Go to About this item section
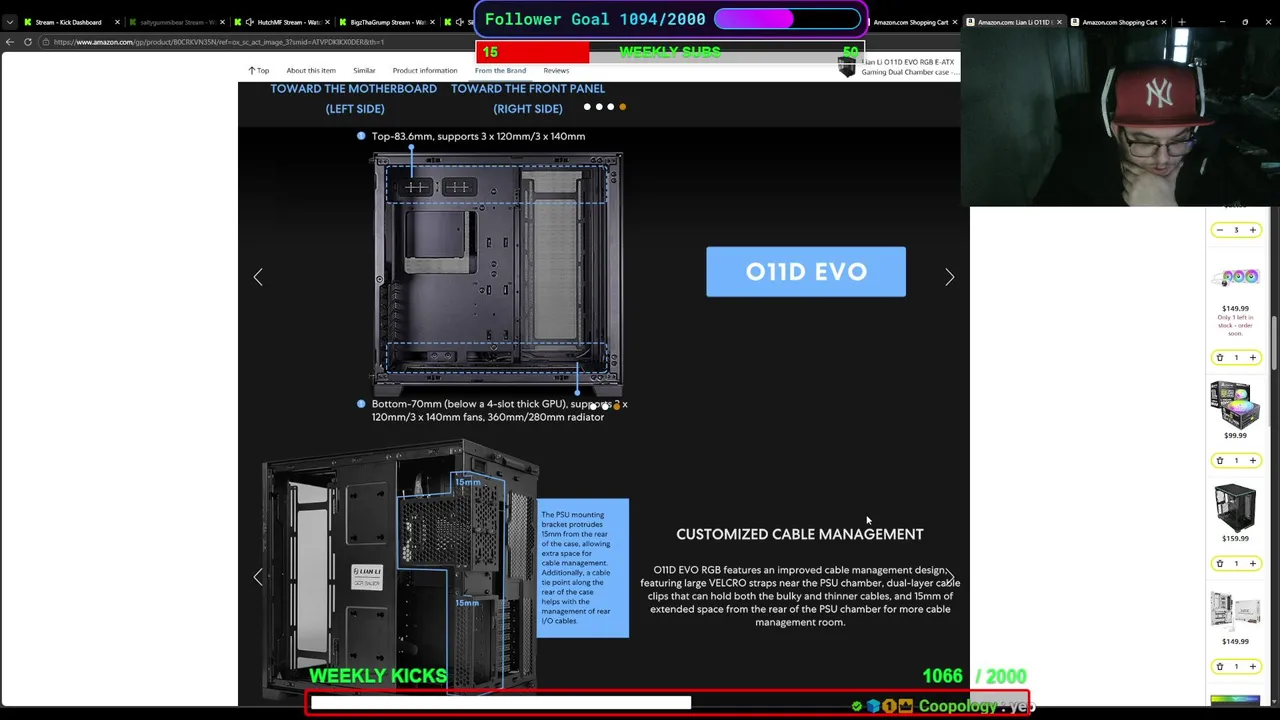The width and height of the screenshot is (1280, 720). [x=311, y=70]
